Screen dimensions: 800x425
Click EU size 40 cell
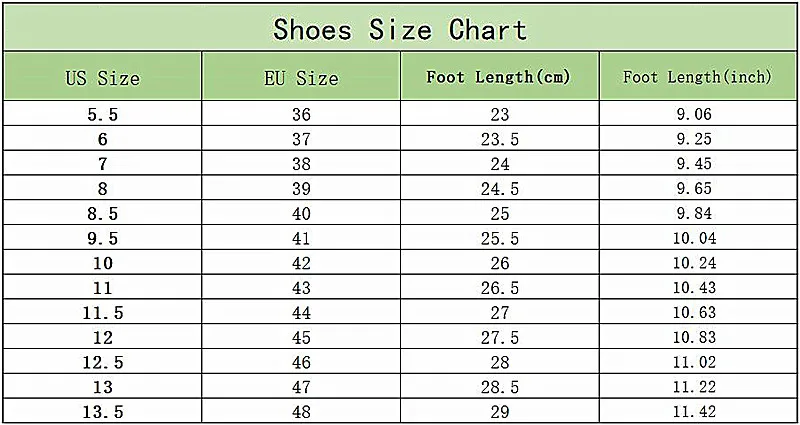(301, 214)
